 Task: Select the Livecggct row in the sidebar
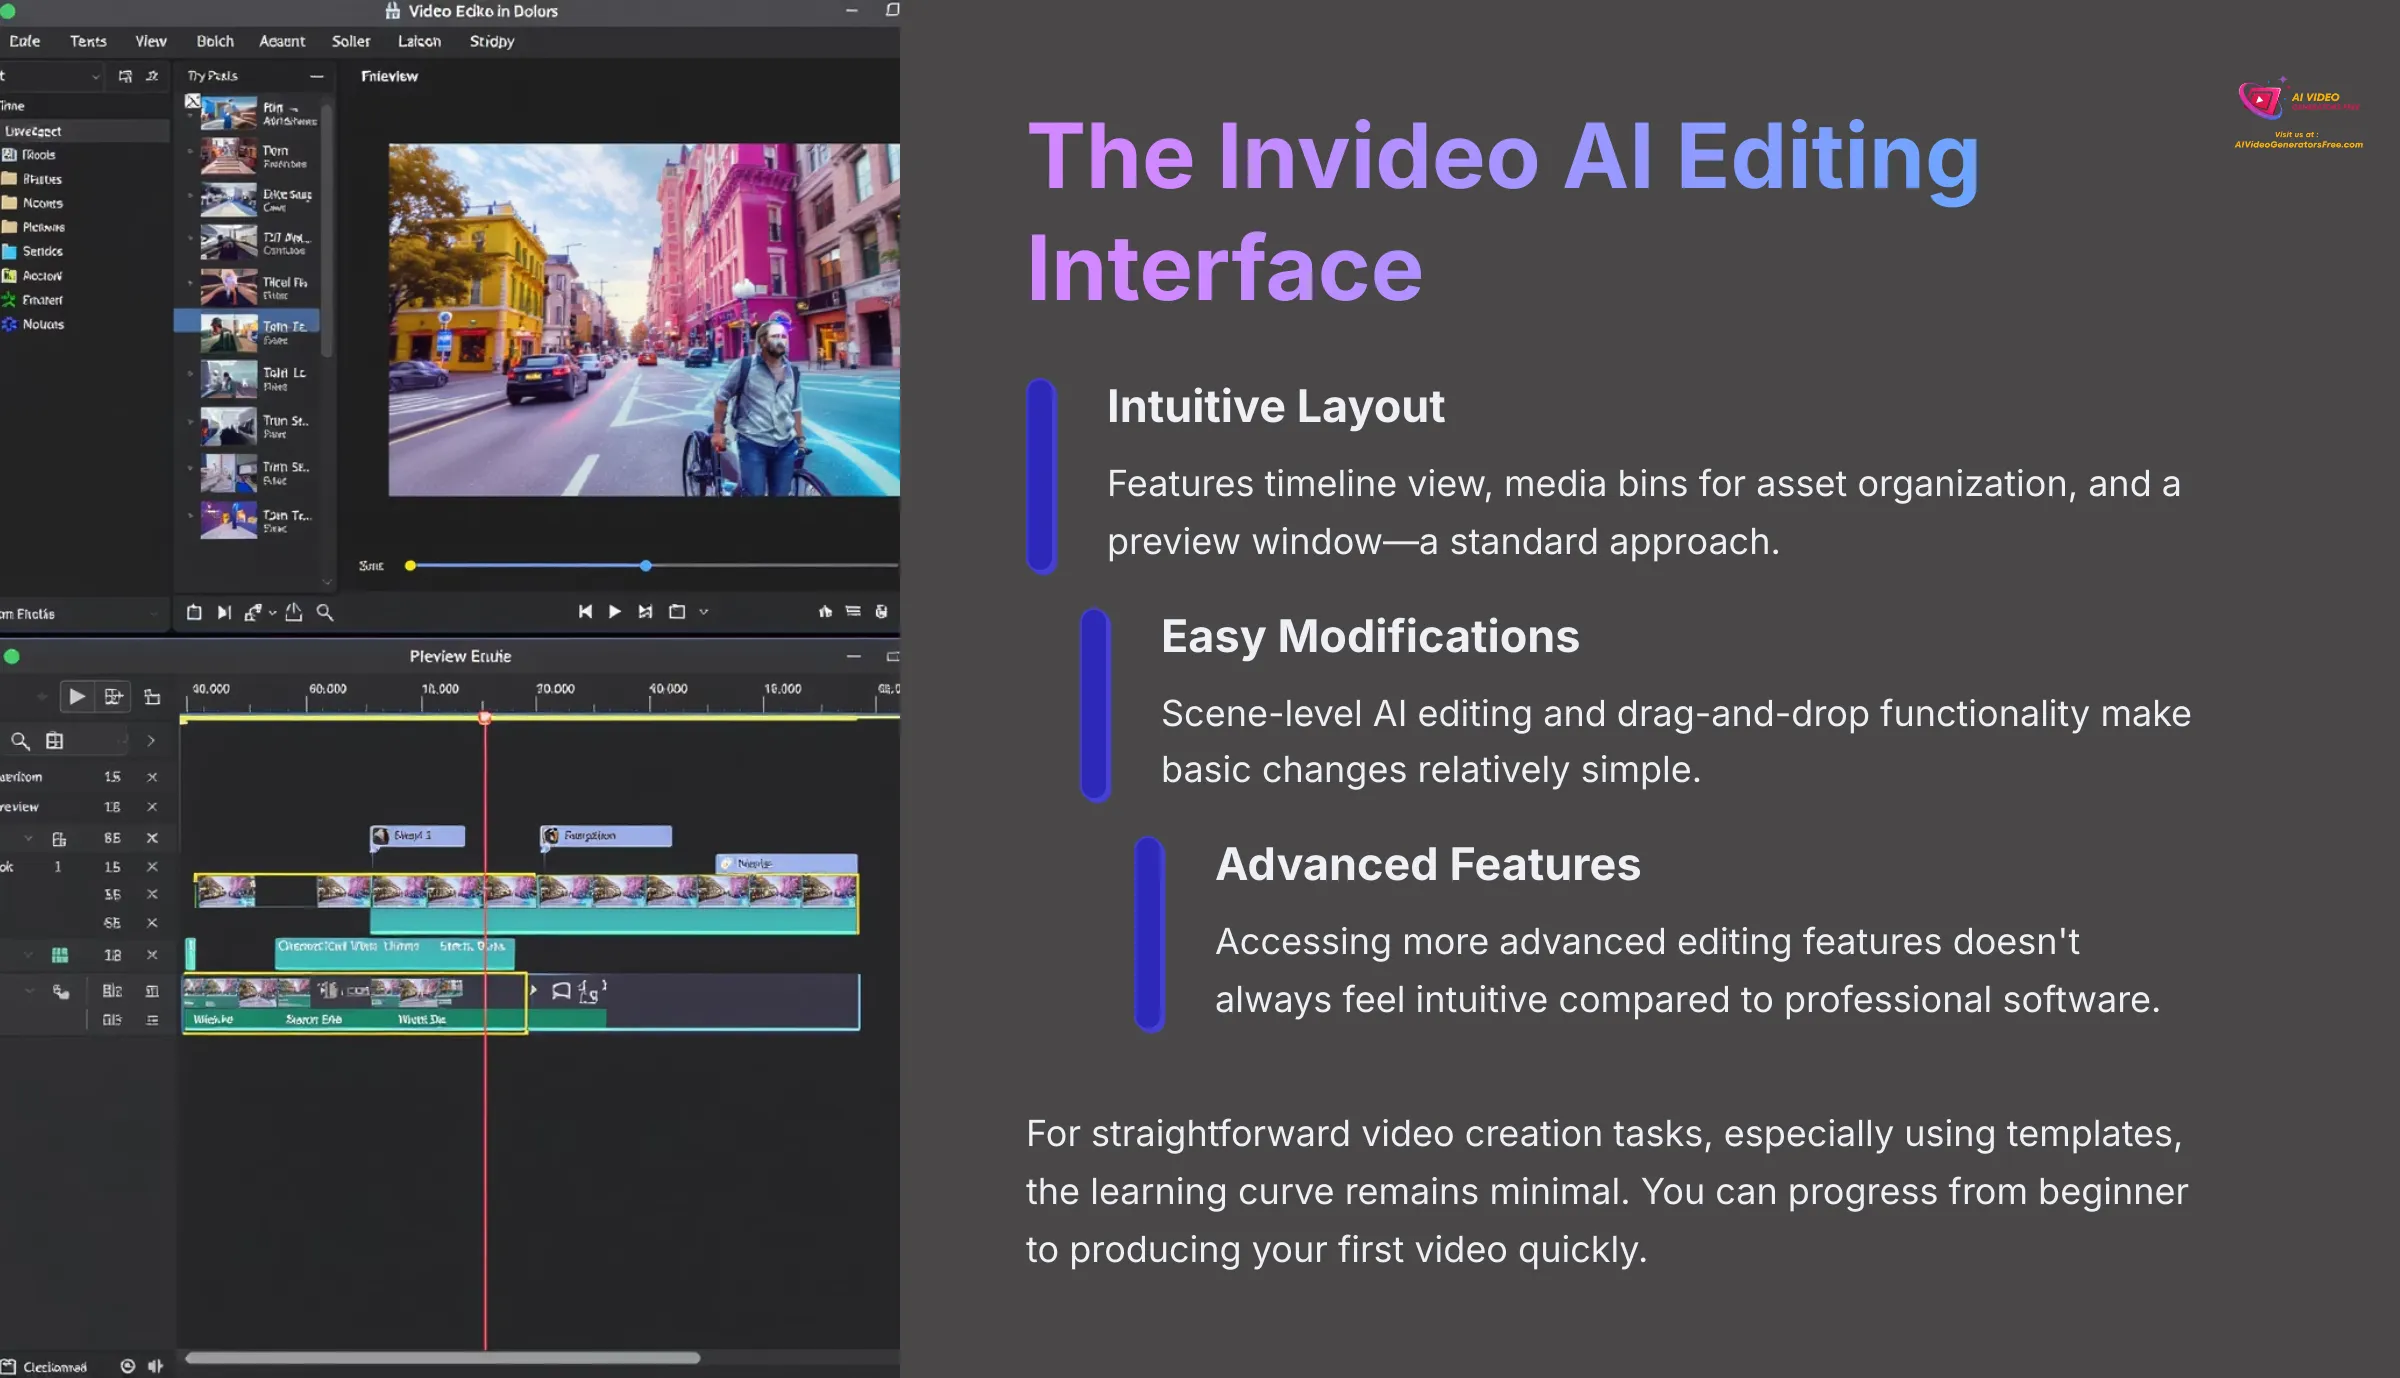click(84, 131)
